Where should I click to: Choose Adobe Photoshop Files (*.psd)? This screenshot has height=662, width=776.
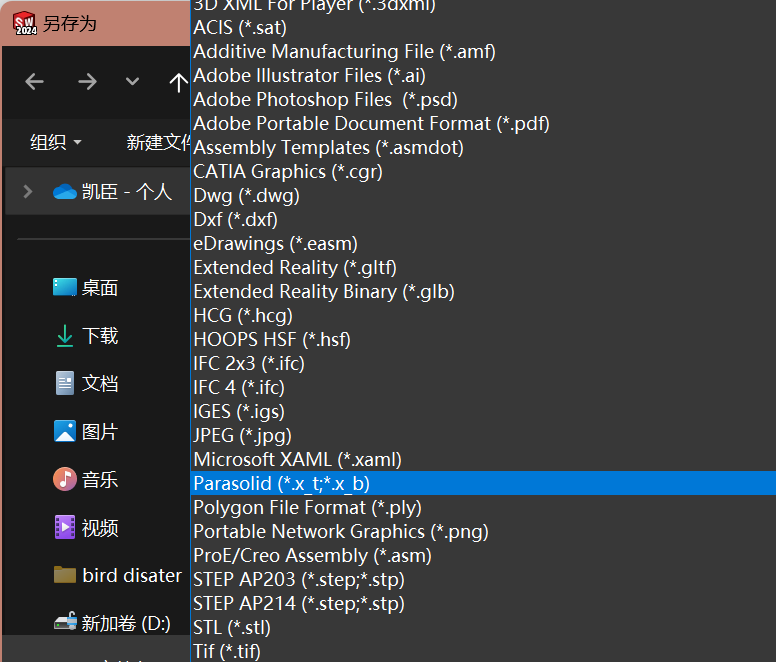[483, 99]
